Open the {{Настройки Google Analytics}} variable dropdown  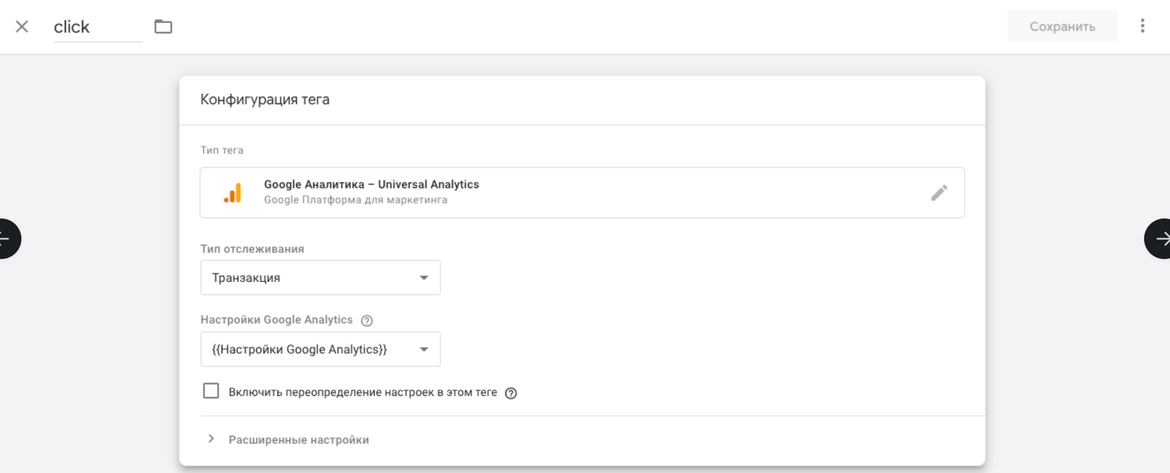pyautogui.click(x=320, y=349)
